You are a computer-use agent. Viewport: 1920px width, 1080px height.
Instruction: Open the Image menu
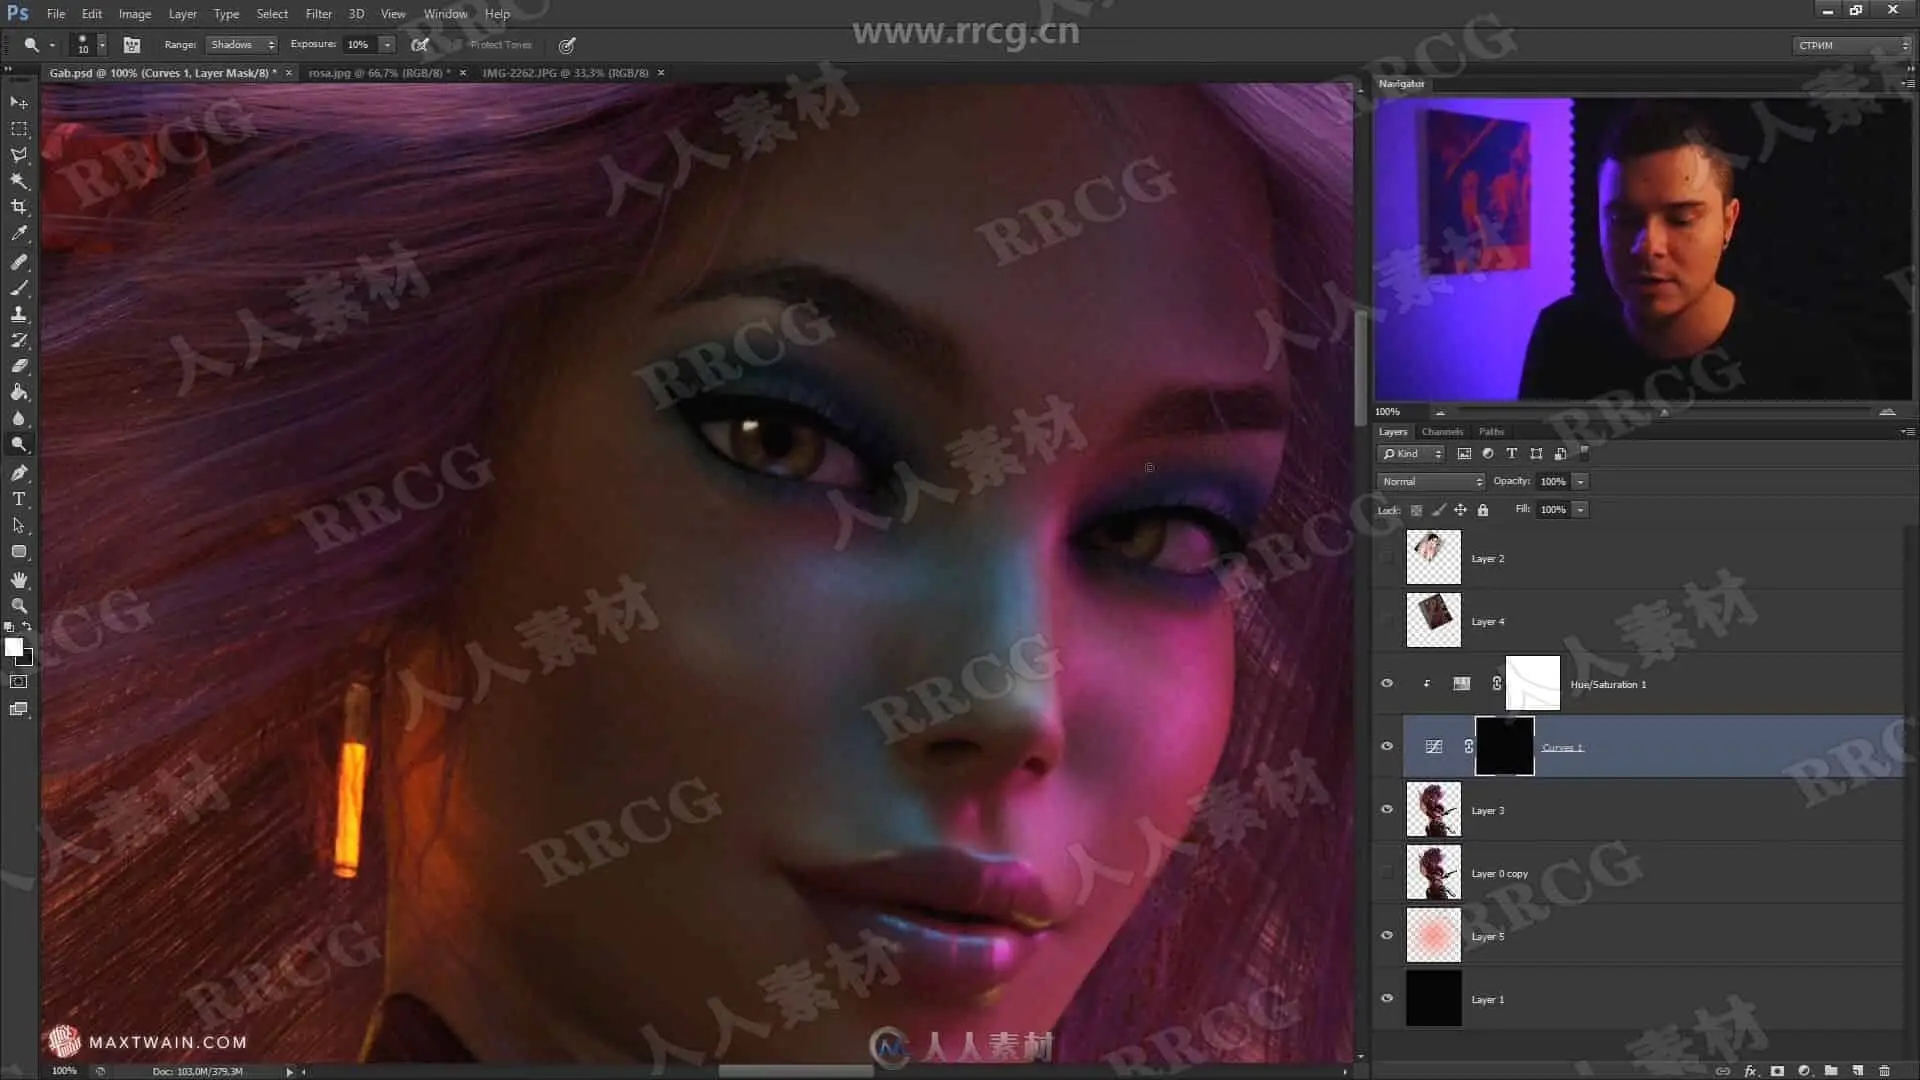135,14
